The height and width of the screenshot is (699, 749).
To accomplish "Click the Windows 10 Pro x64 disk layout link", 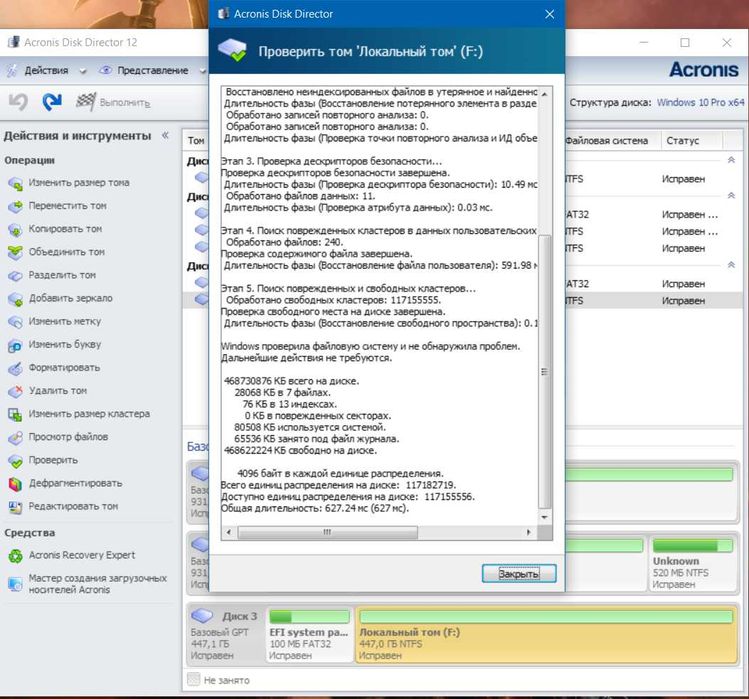I will pos(700,102).
